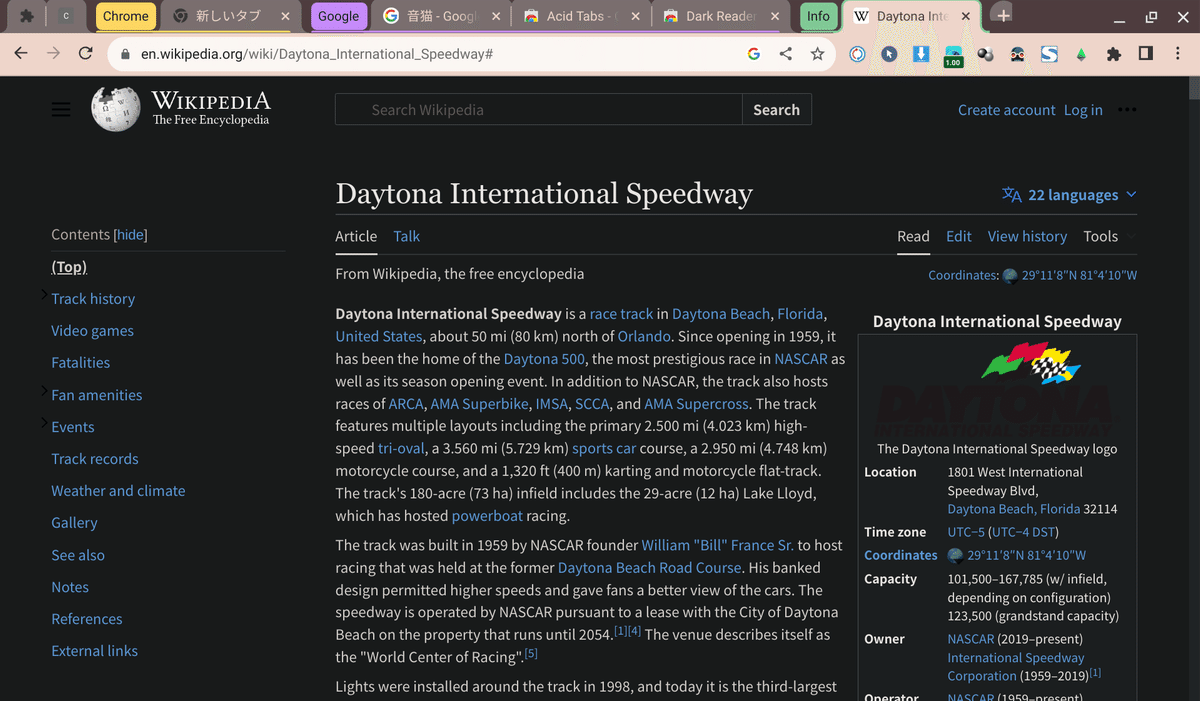Image resolution: width=1200 pixels, height=701 pixels.
Task: Collapse the Chrome tab group
Action: (126, 16)
